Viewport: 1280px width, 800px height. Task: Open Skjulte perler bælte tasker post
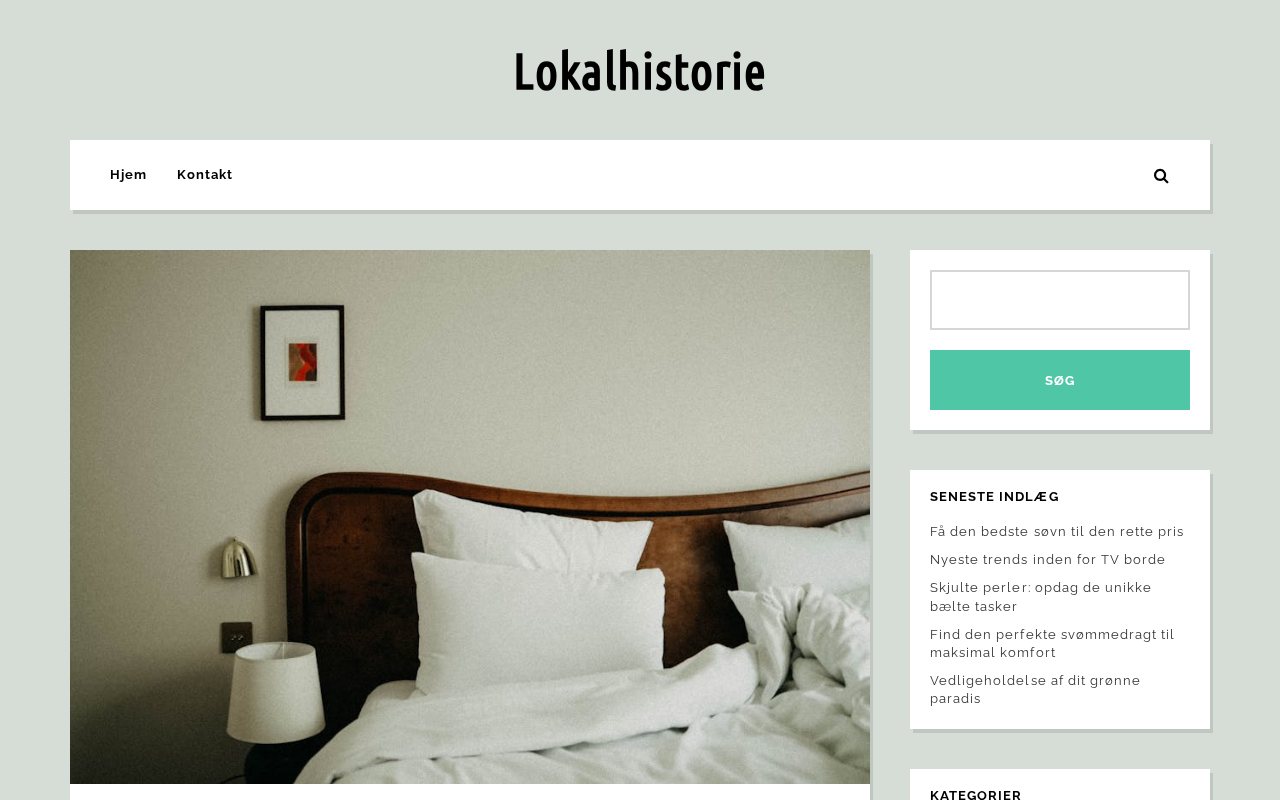[x=1041, y=597]
